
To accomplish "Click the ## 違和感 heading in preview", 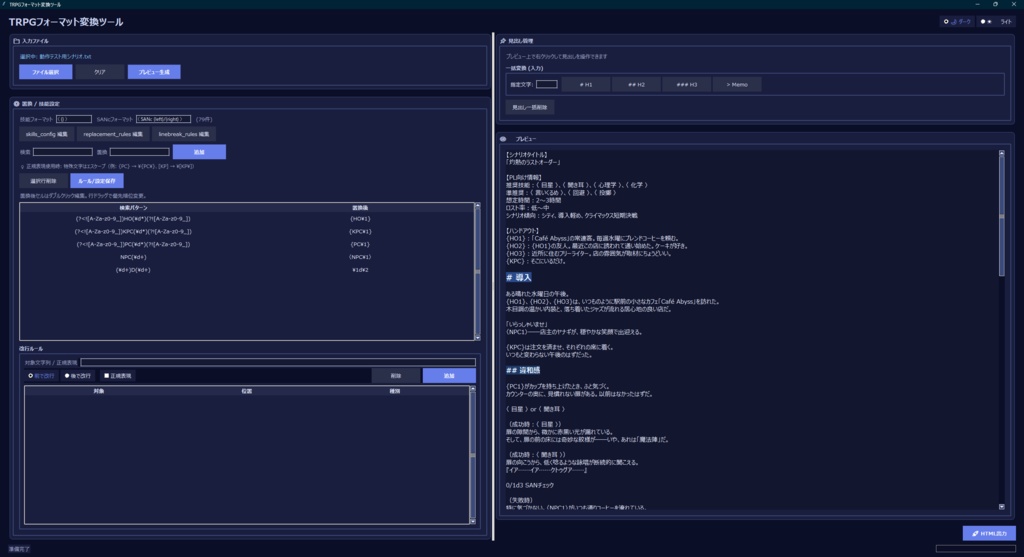I will click(x=522, y=370).
